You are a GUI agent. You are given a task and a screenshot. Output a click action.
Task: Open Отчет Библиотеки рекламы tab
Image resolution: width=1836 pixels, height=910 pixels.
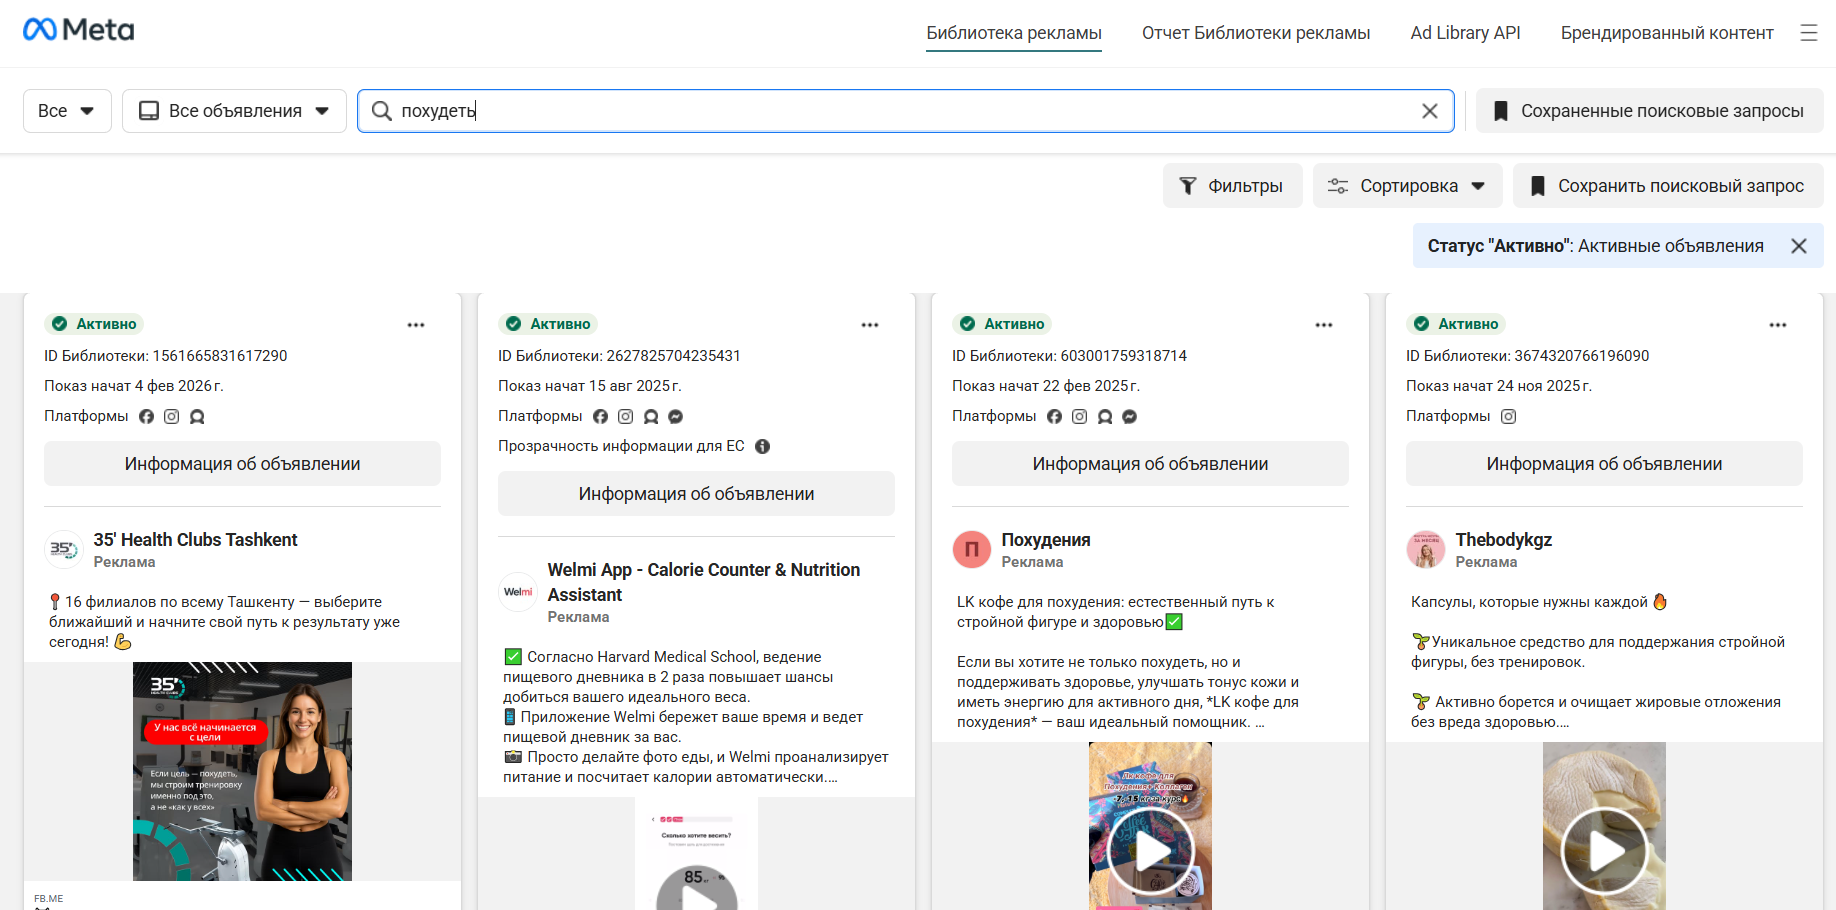(1256, 32)
